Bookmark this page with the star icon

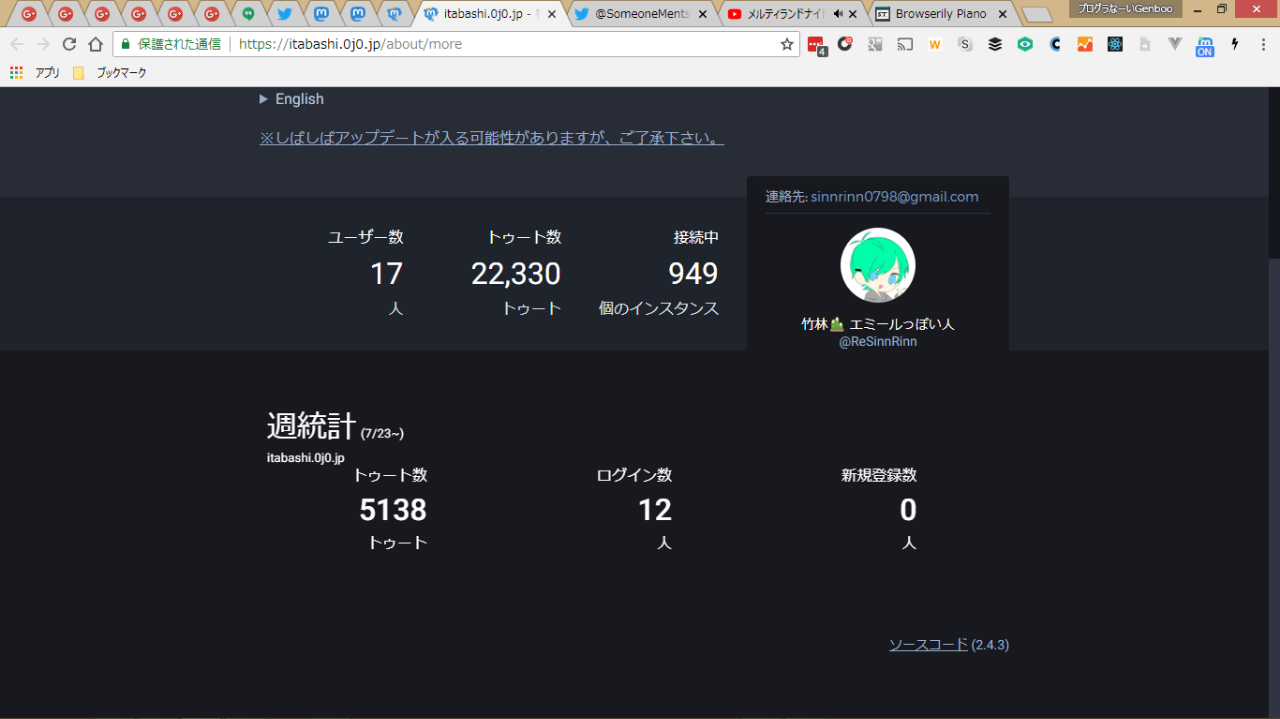pos(786,44)
